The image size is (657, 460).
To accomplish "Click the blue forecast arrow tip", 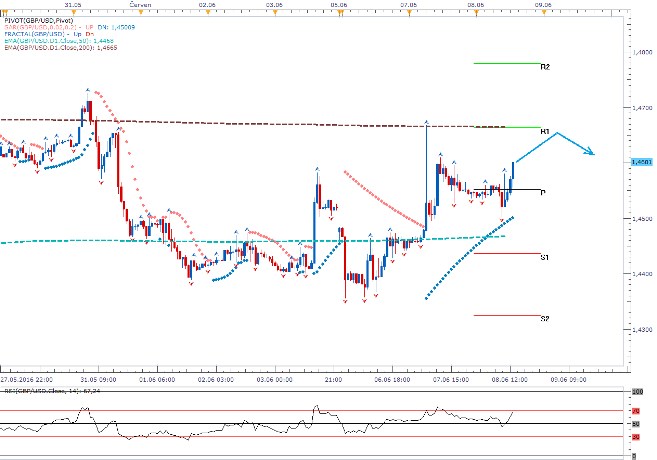I will pos(594,154).
